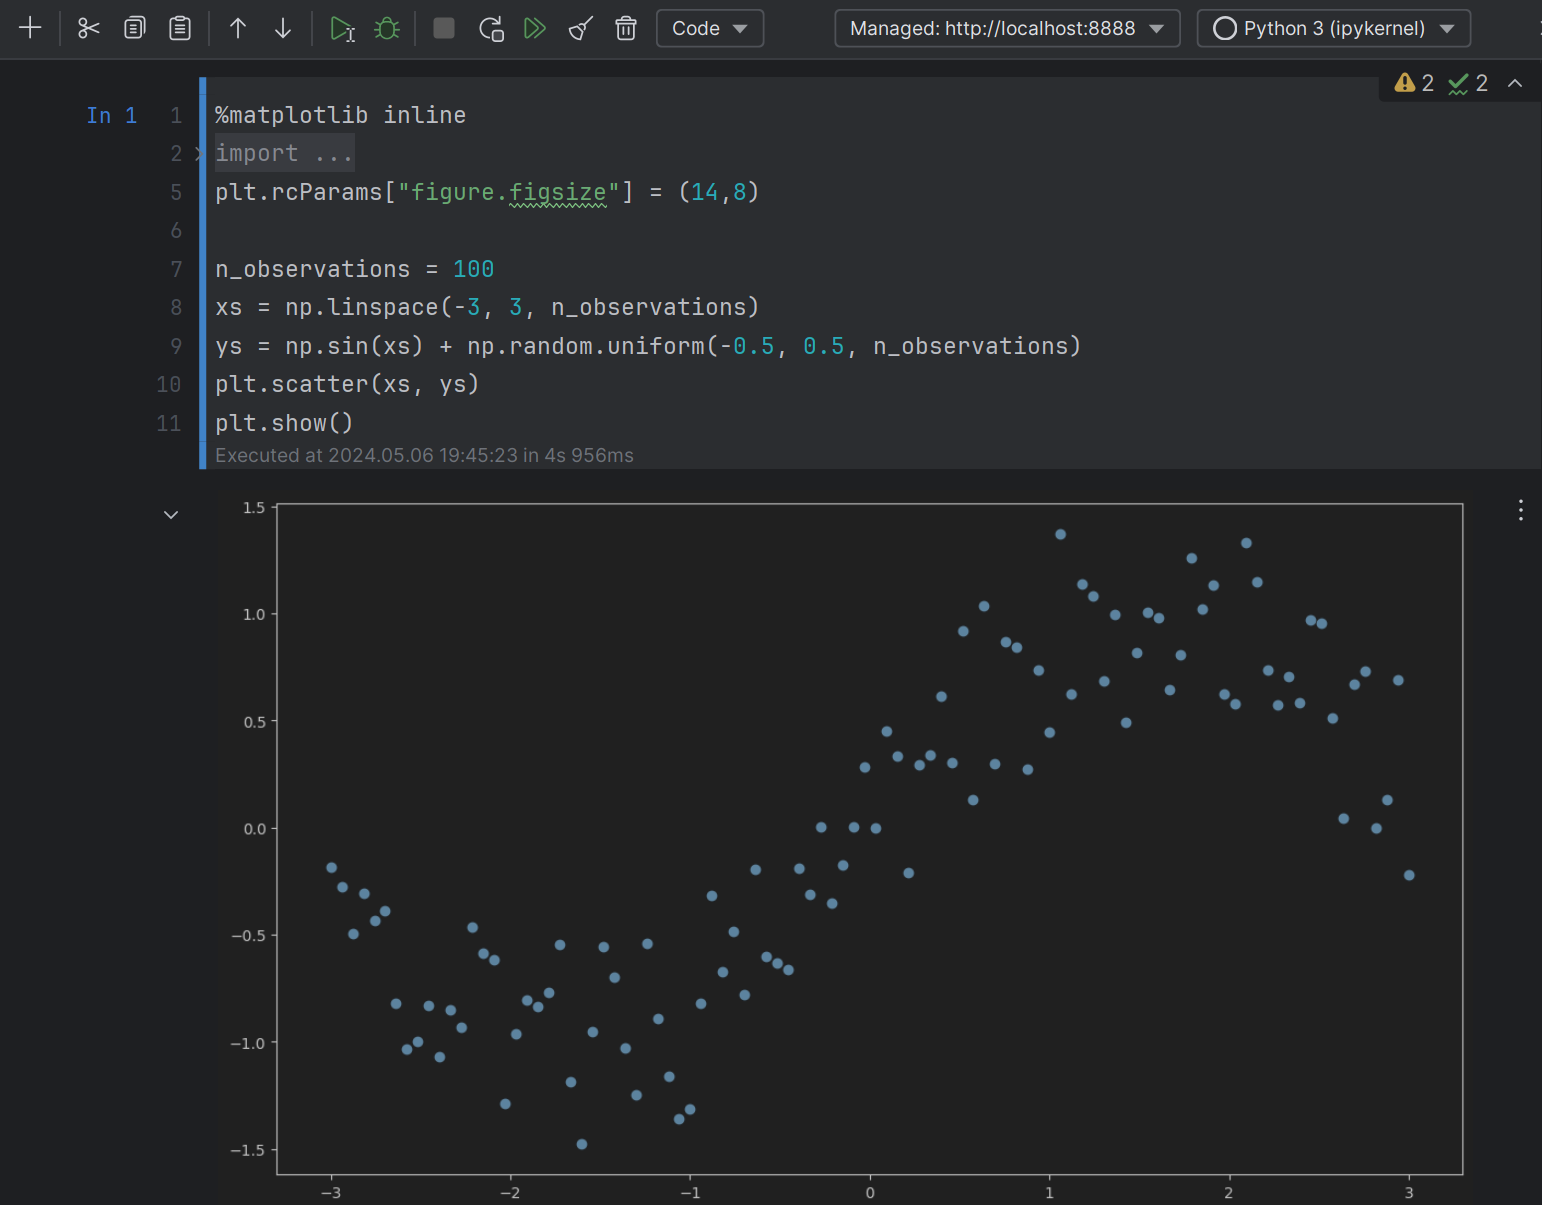This screenshot has height=1205, width=1542.
Task: Open the Managed localhost:8888 server dropdown
Action: click(x=1006, y=28)
